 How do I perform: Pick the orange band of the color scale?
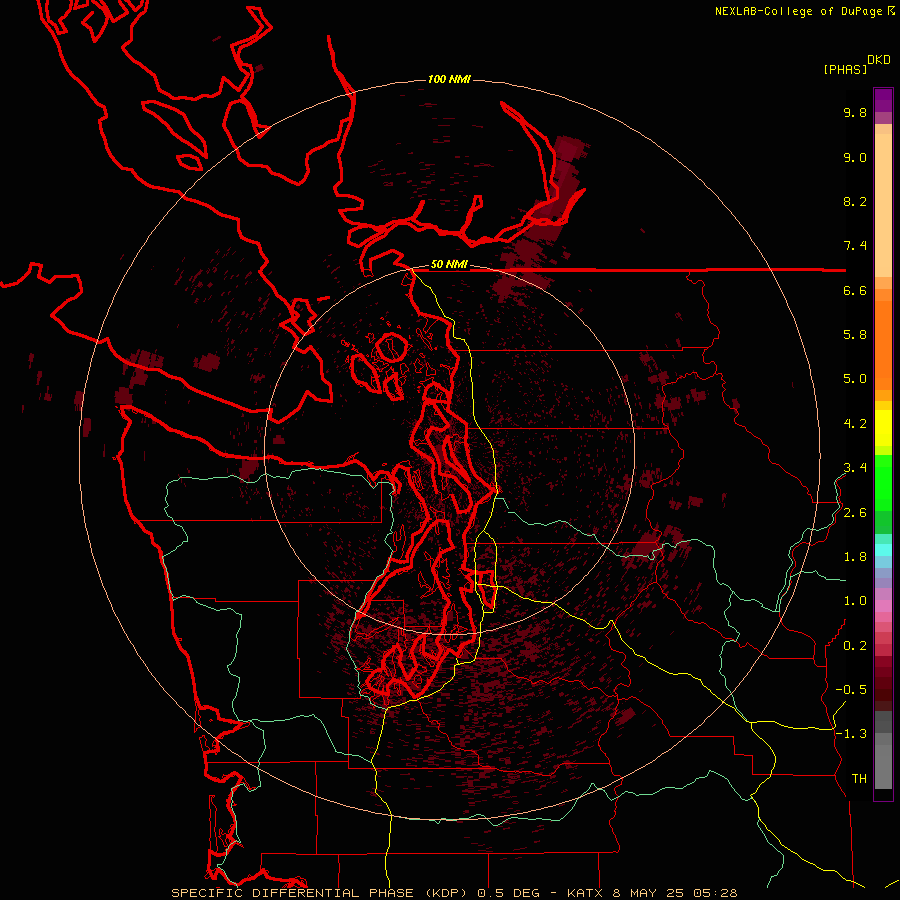[883, 344]
